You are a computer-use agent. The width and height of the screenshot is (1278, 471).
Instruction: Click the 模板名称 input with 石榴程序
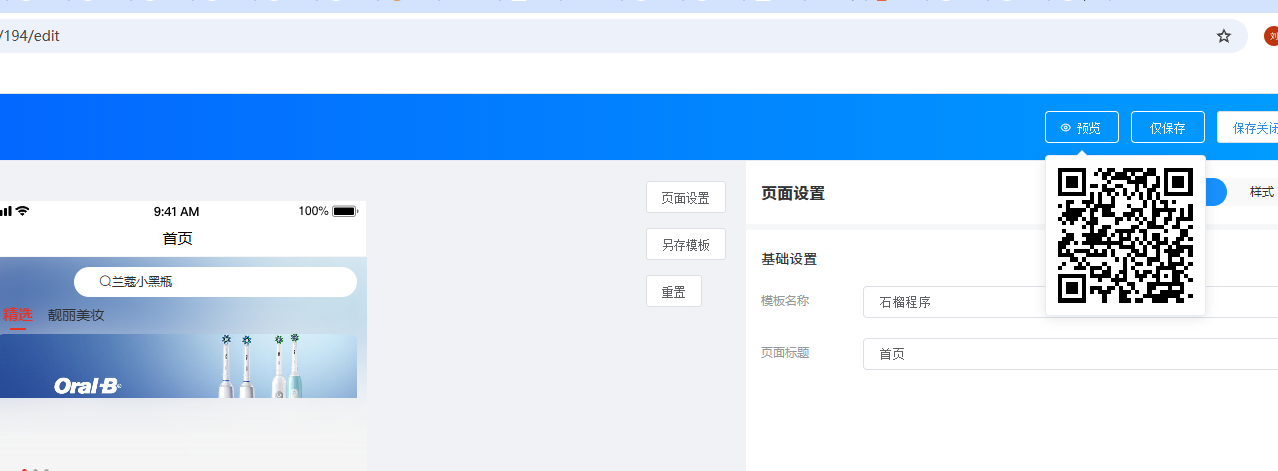1070,302
